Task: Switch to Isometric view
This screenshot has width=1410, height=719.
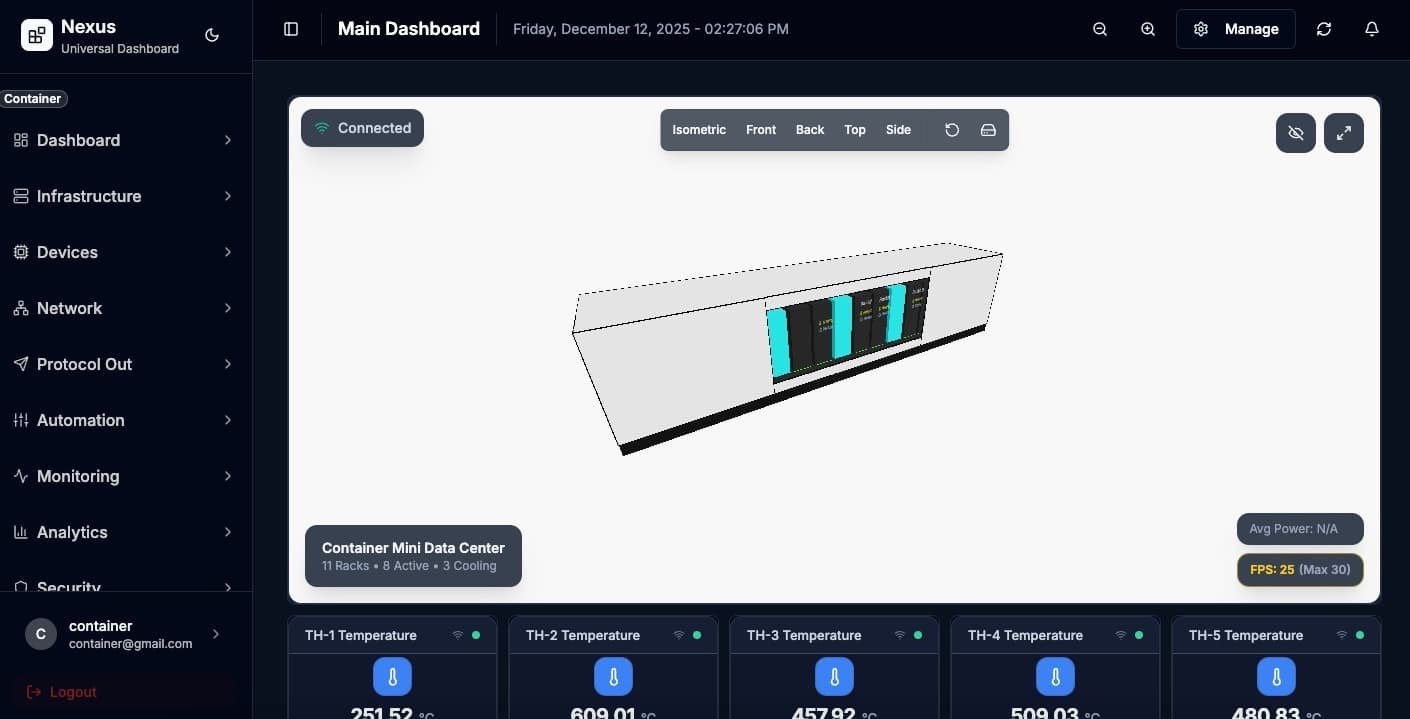Action: (x=699, y=130)
